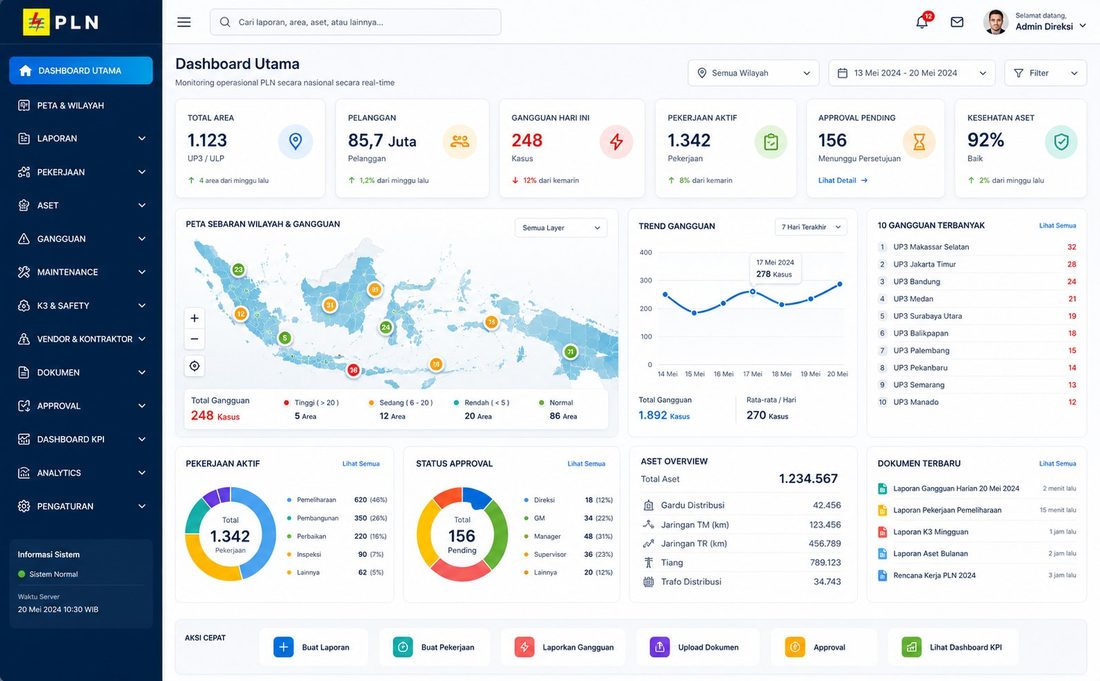The width and height of the screenshot is (1100, 681).
Task: Open the date range 13 Mei - 20 Mei dropdown
Action: (x=912, y=73)
